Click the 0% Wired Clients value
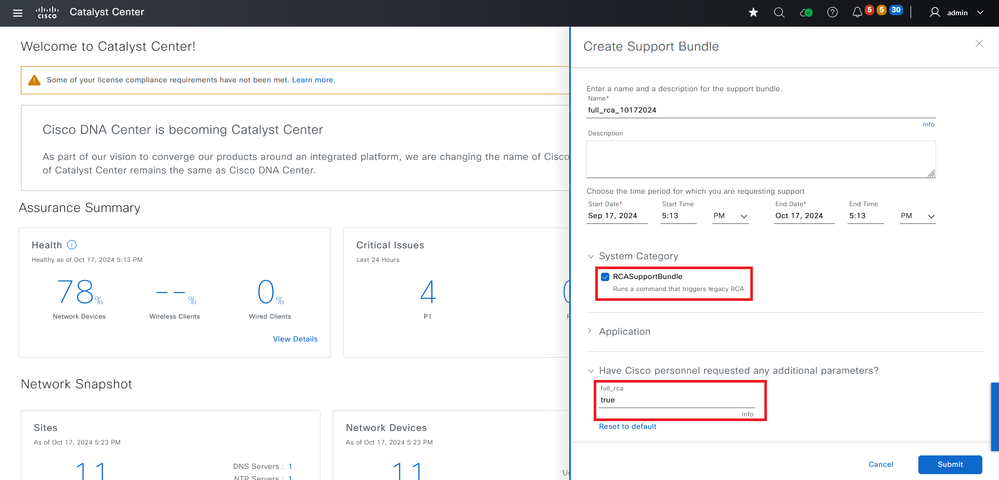The width and height of the screenshot is (999, 480). pyautogui.click(x=270, y=294)
